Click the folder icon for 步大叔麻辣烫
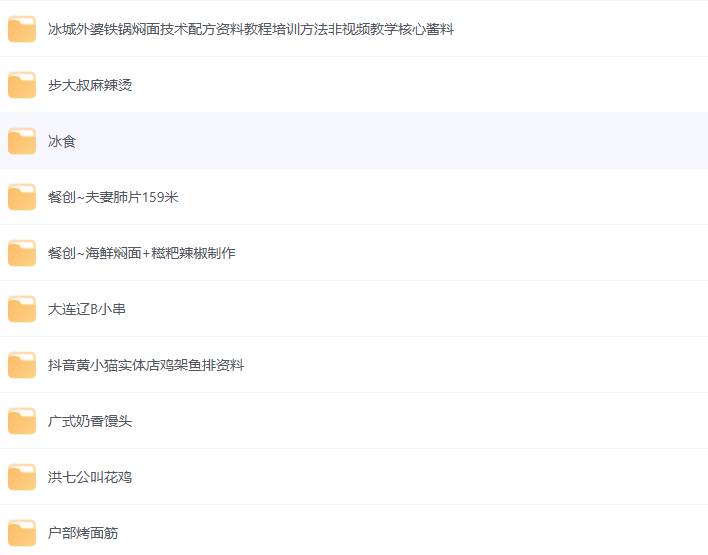 [x=22, y=86]
